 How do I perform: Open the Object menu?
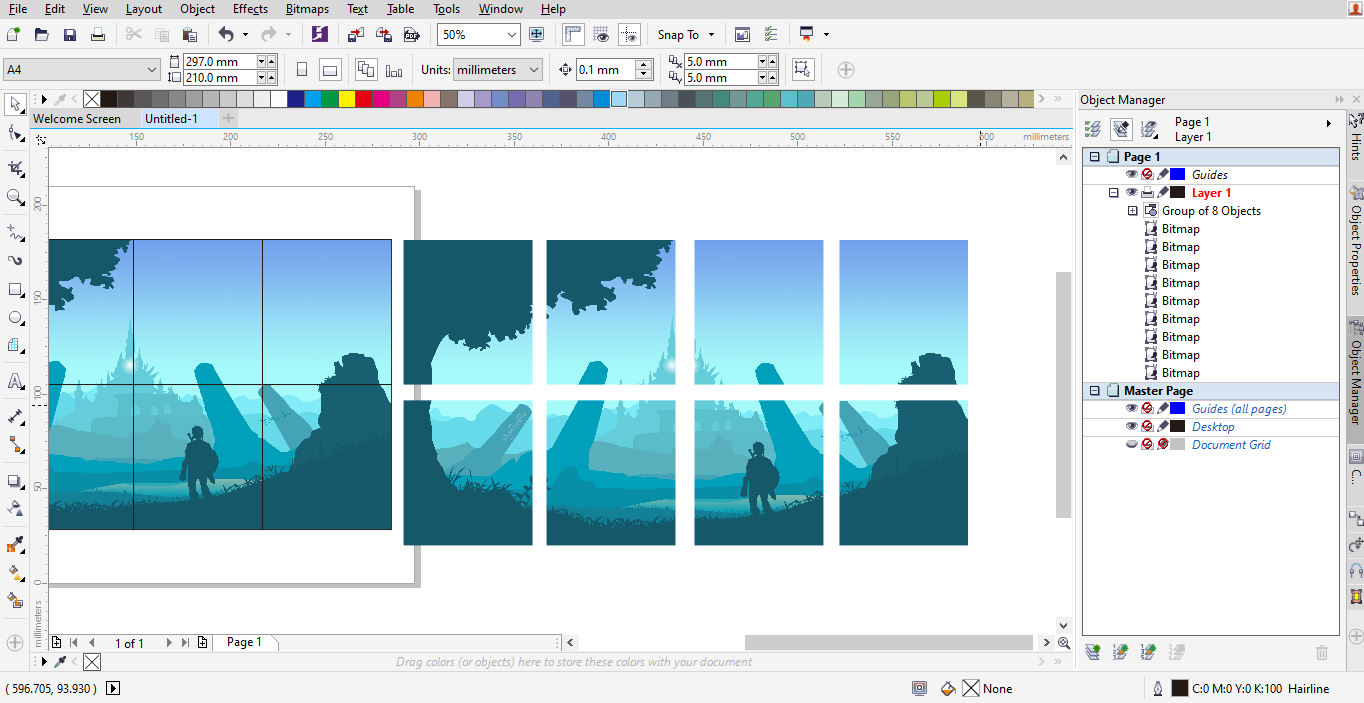[197, 9]
